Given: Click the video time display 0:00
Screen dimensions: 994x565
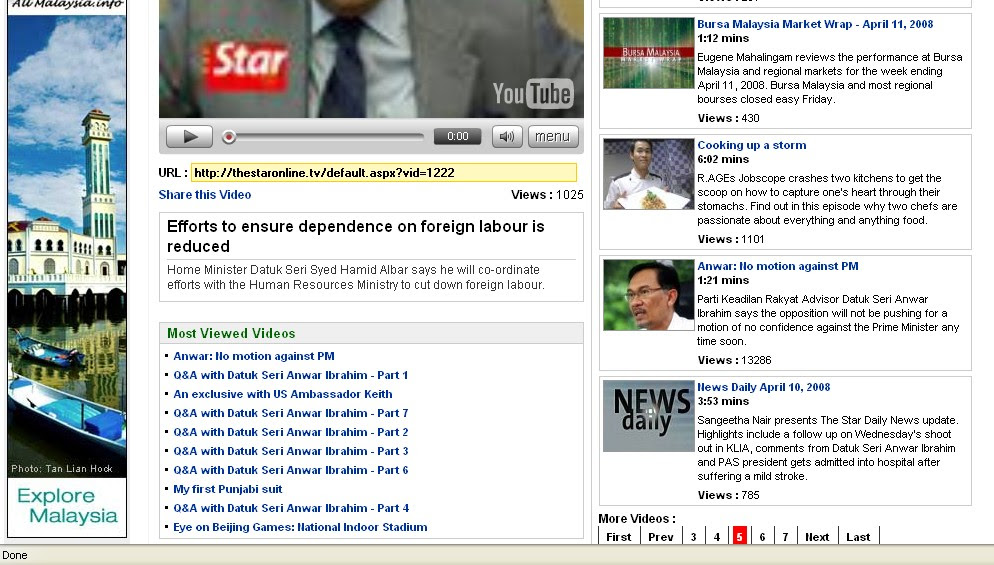Looking at the screenshot, I should [x=458, y=136].
